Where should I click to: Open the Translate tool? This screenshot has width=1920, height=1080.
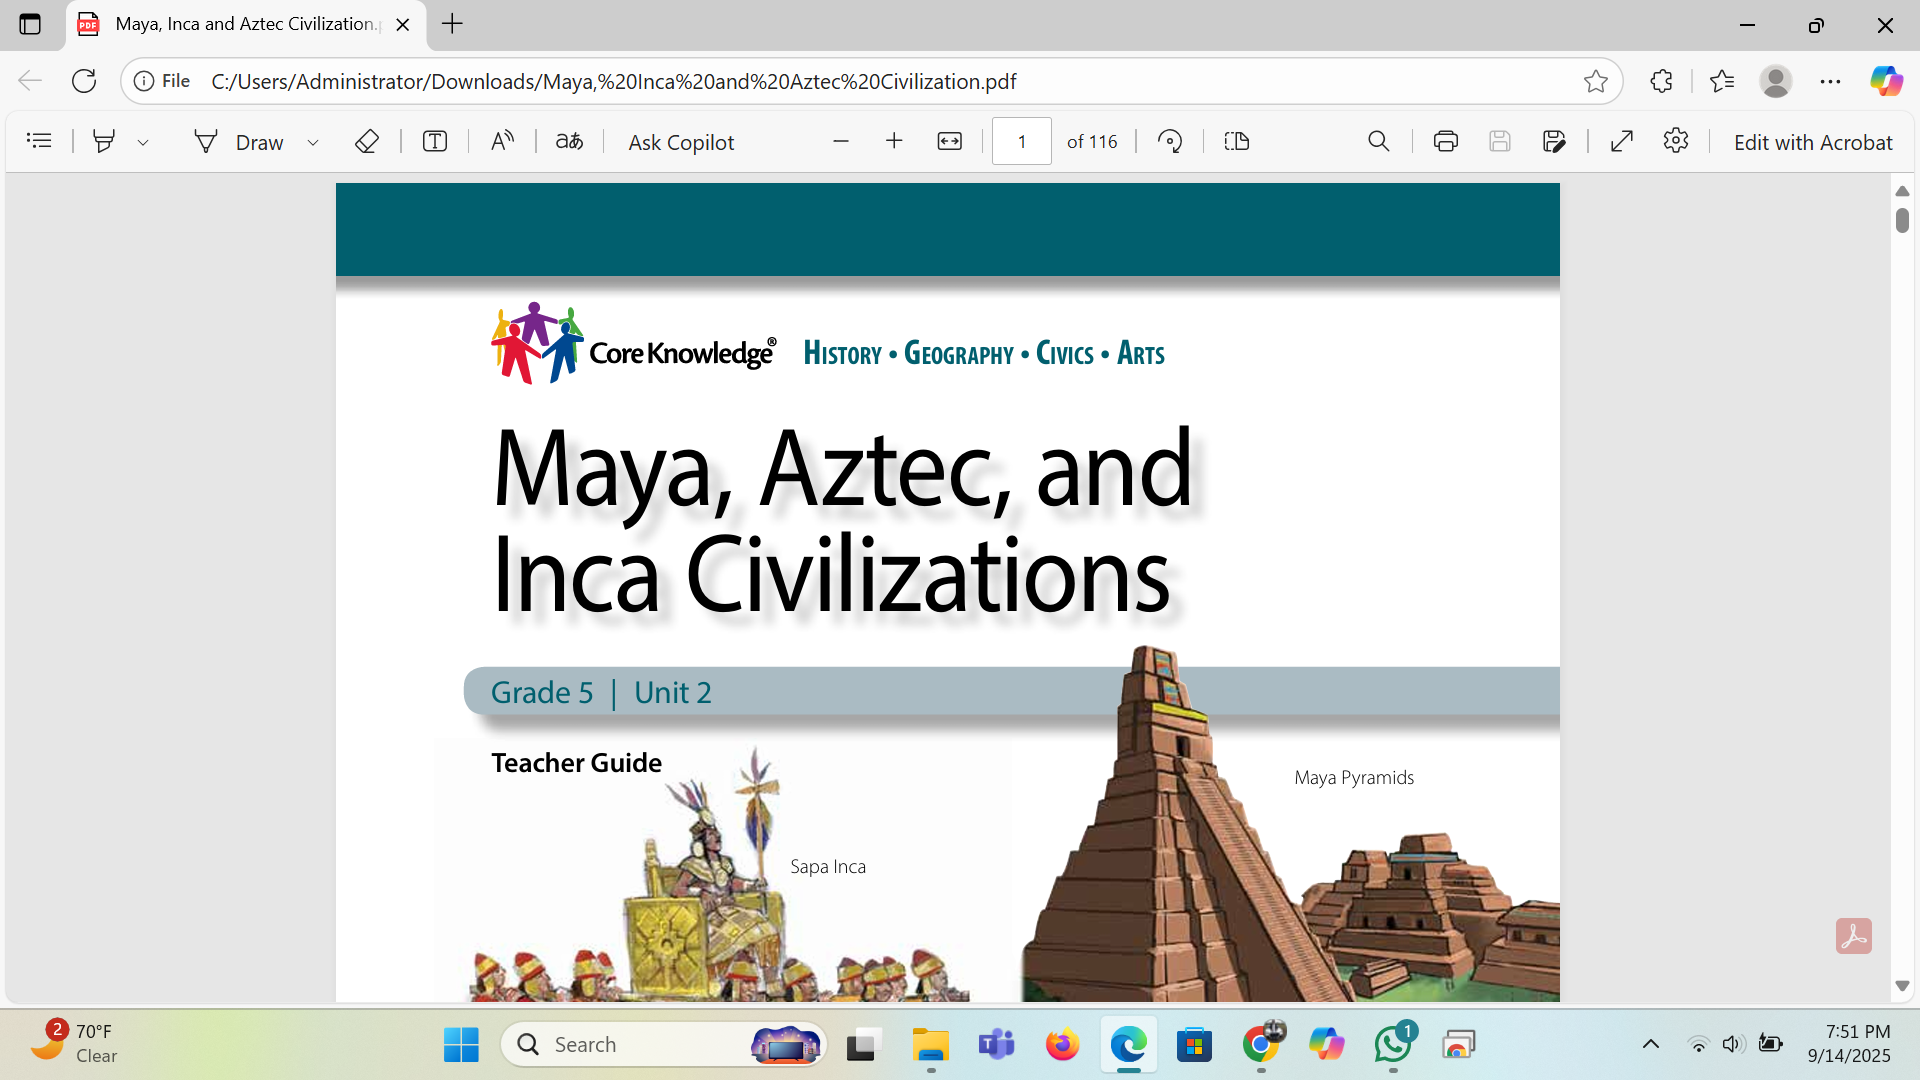pos(569,141)
